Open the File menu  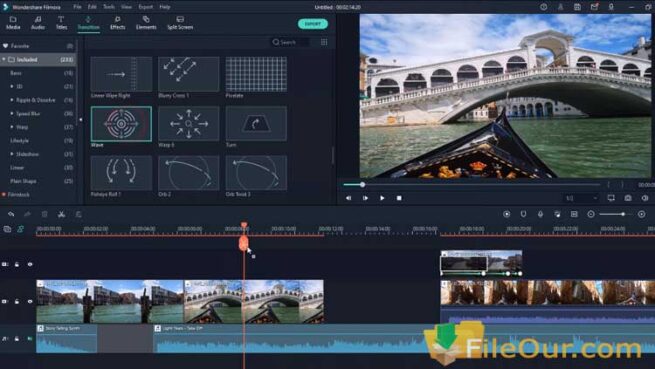click(77, 7)
